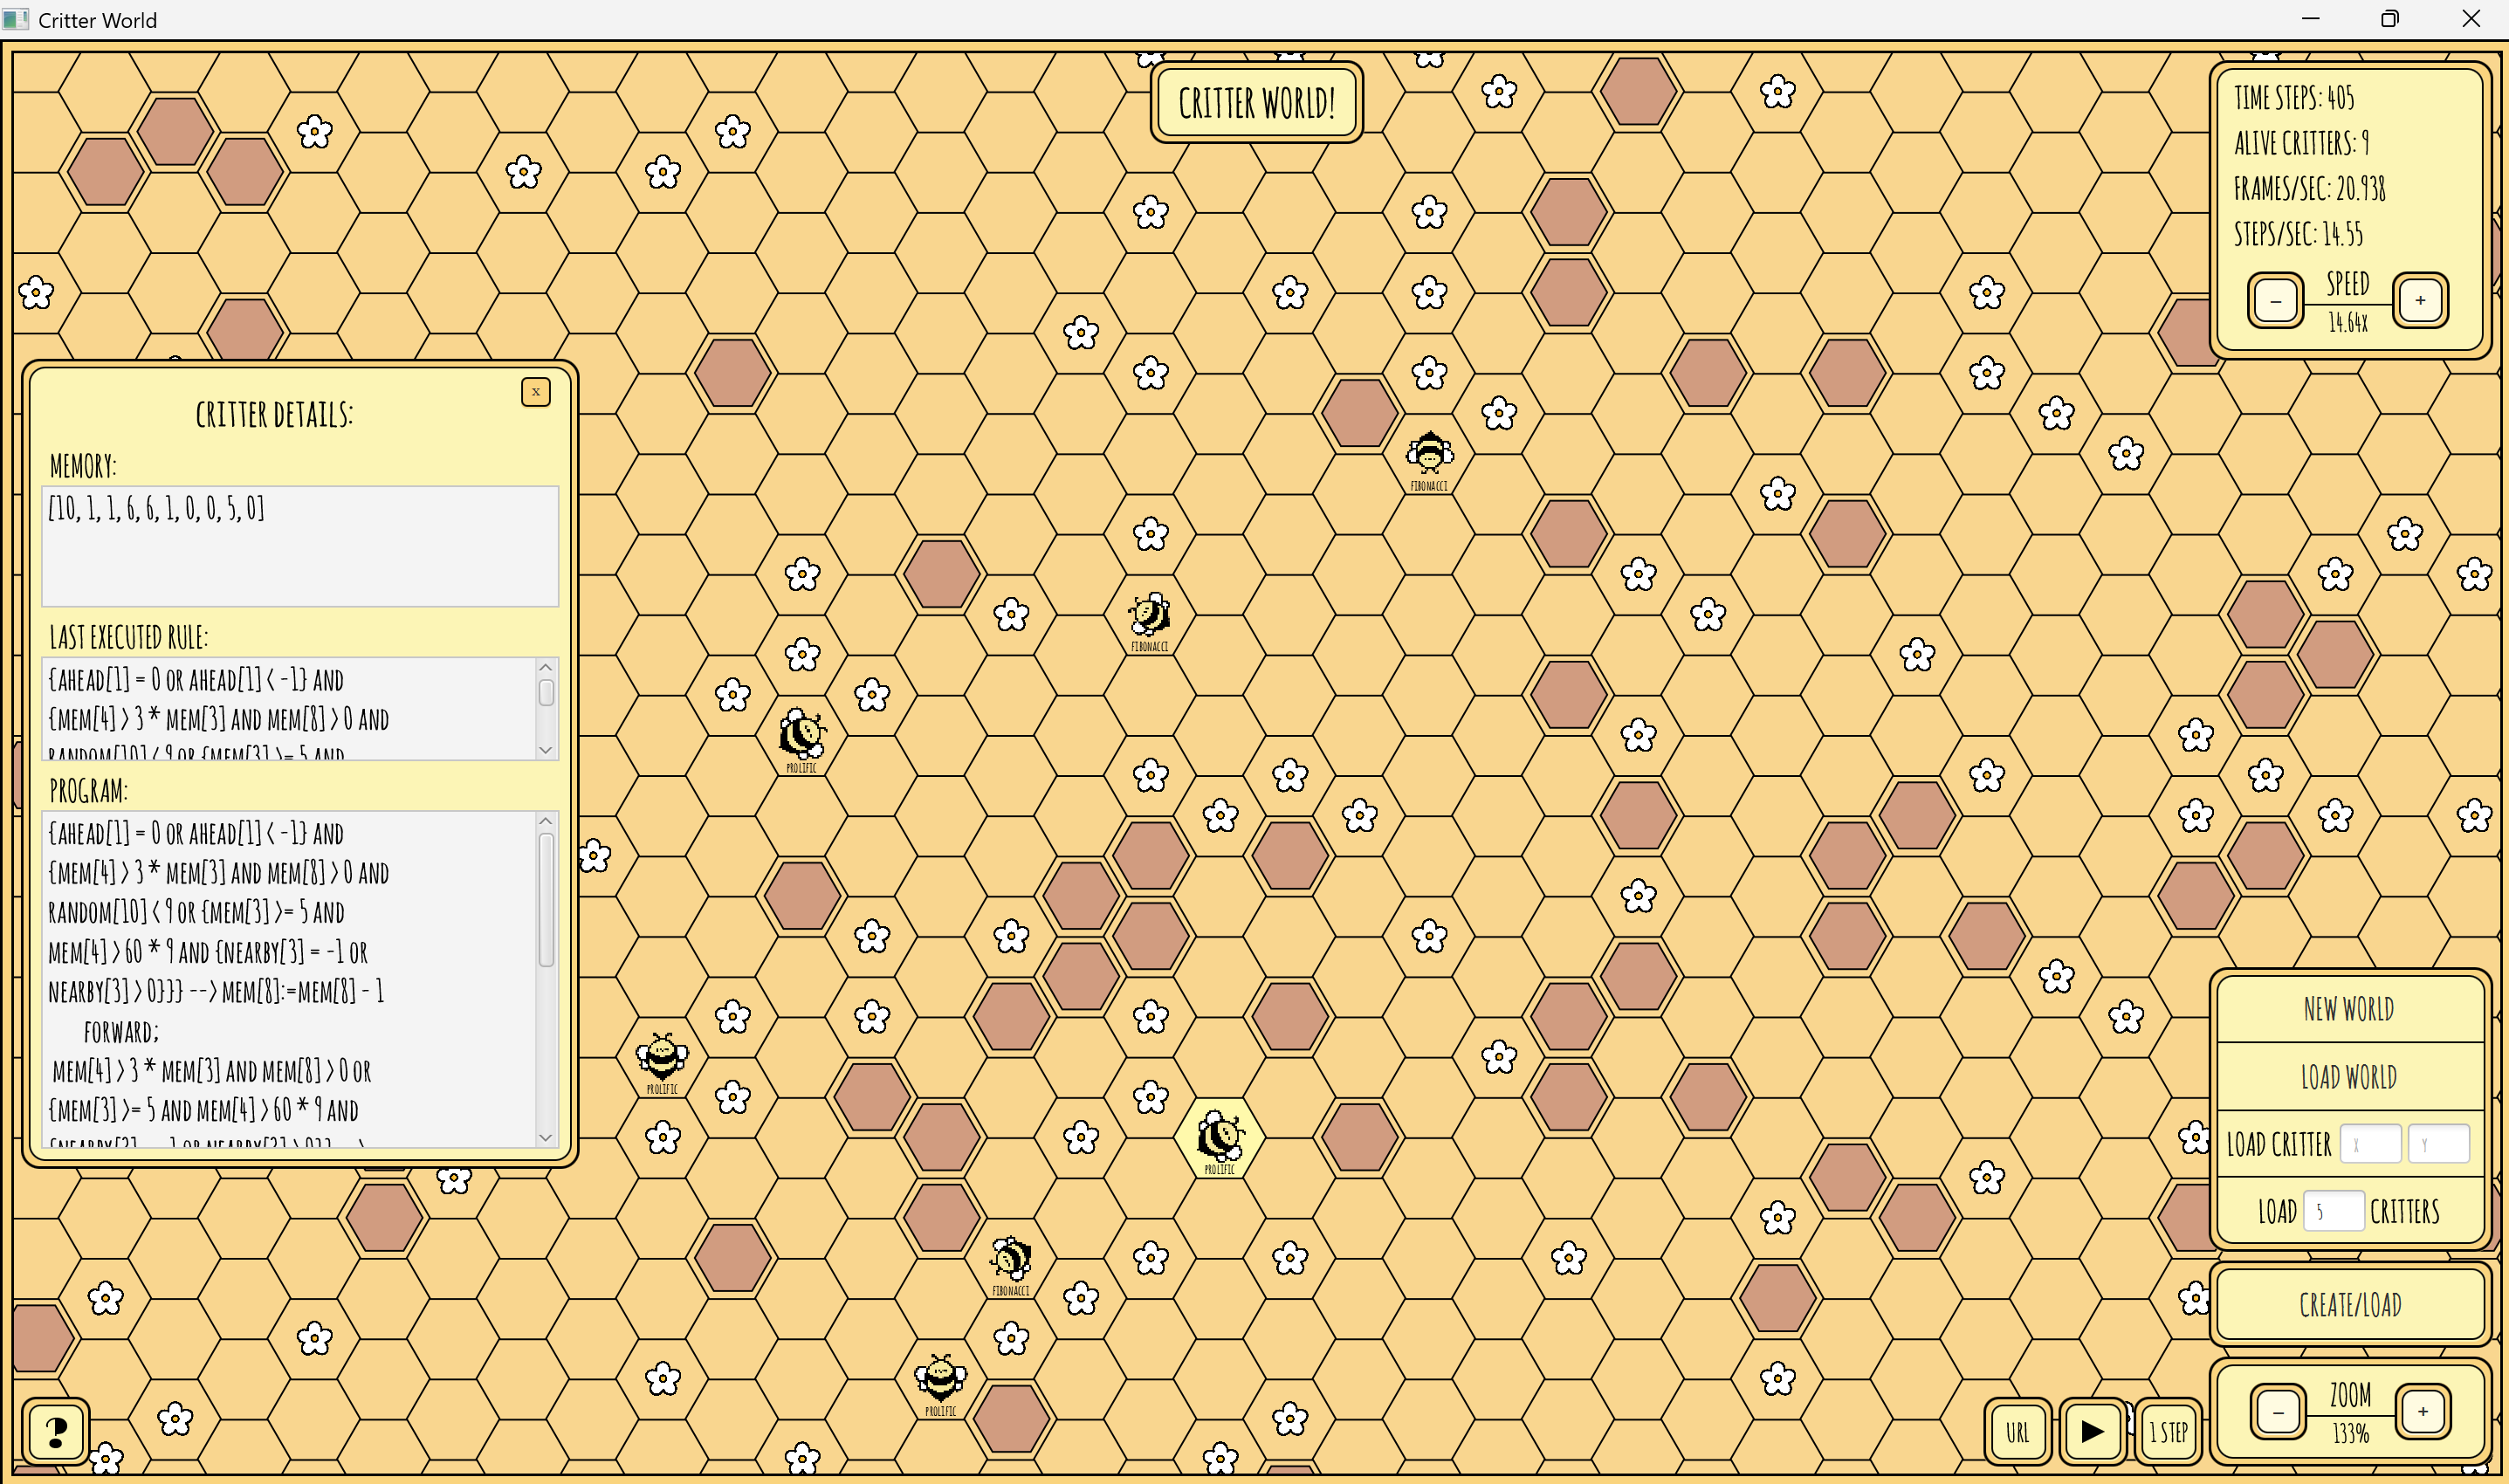The height and width of the screenshot is (1484, 2509).
Task: Click the URL button
Action: coord(2018,1431)
